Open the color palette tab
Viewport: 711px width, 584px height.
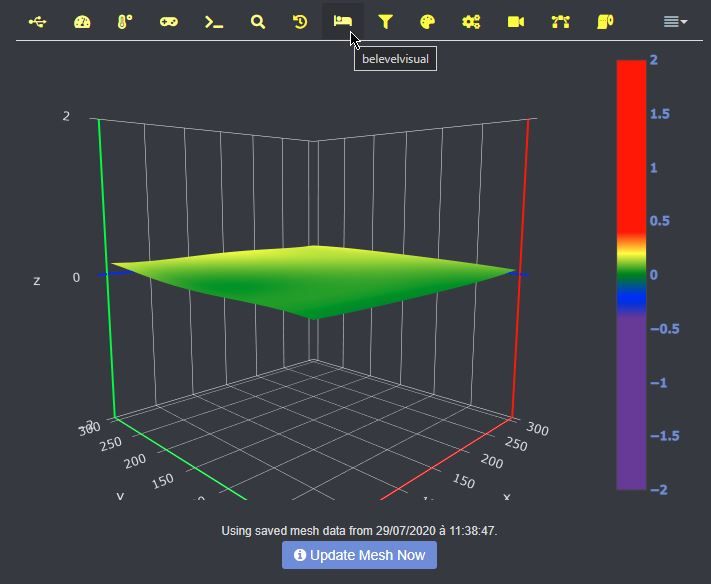click(x=428, y=21)
